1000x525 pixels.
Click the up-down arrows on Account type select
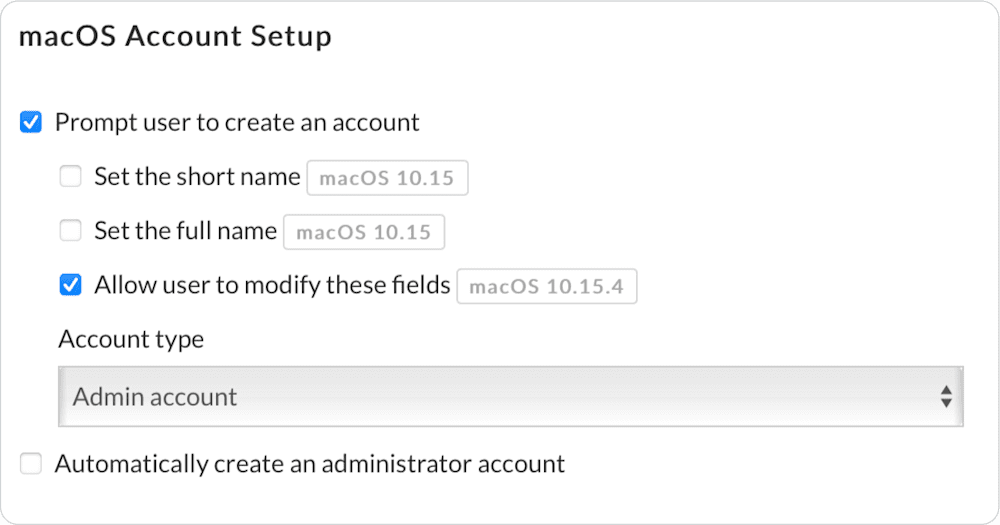(x=945, y=397)
